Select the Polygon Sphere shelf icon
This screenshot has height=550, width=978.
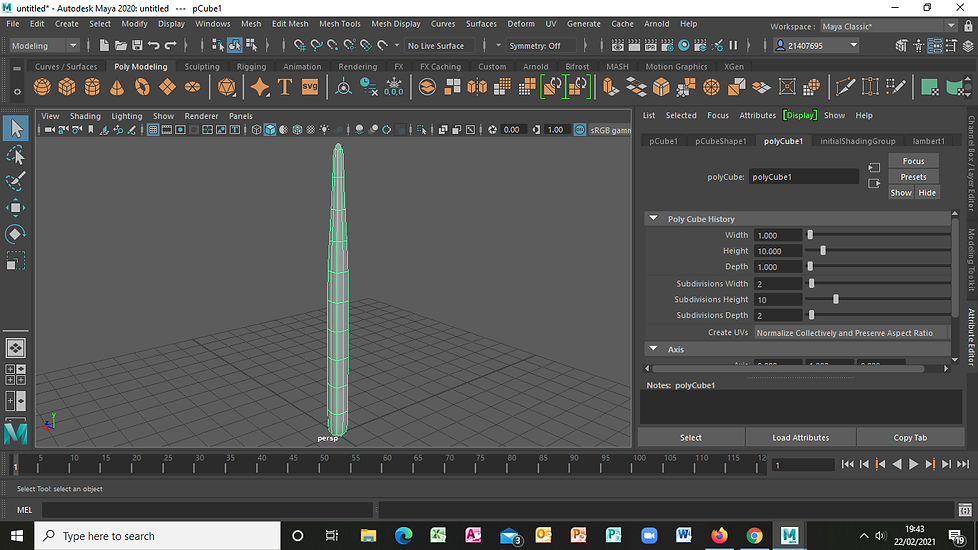coord(42,87)
